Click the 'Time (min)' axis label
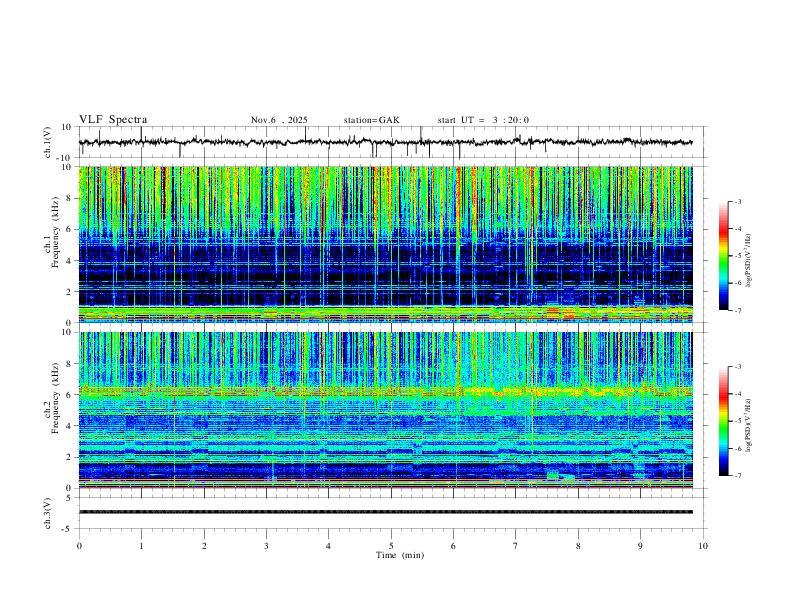The height and width of the screenshot is (612, 792). point(400,555)
